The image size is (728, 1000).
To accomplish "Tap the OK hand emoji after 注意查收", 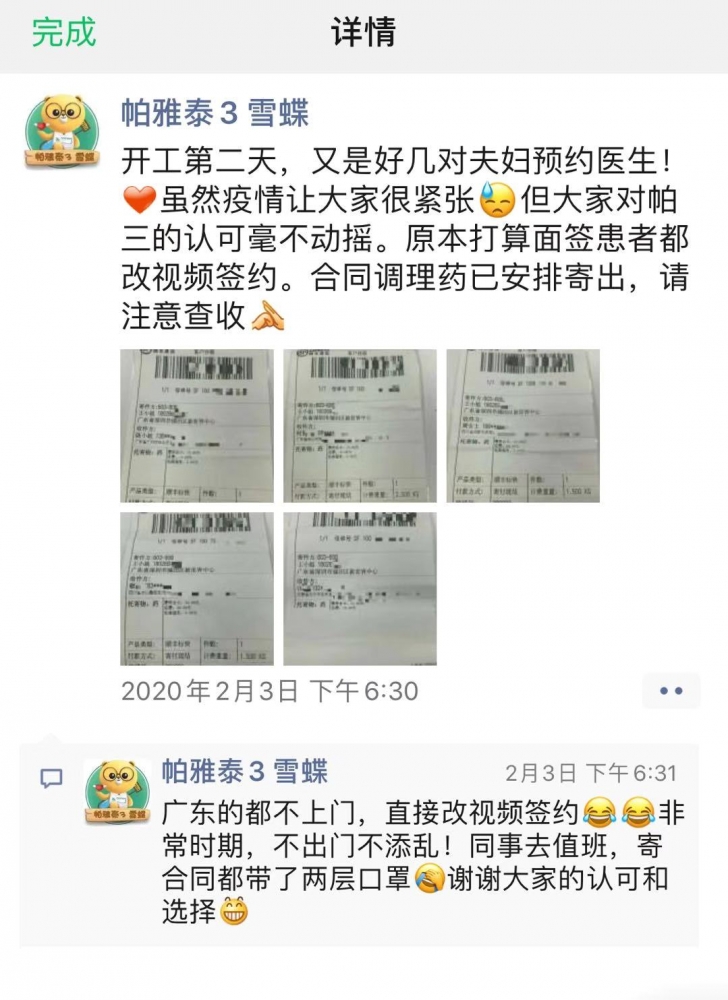I will pyautogui.click(x=268, y=316).
